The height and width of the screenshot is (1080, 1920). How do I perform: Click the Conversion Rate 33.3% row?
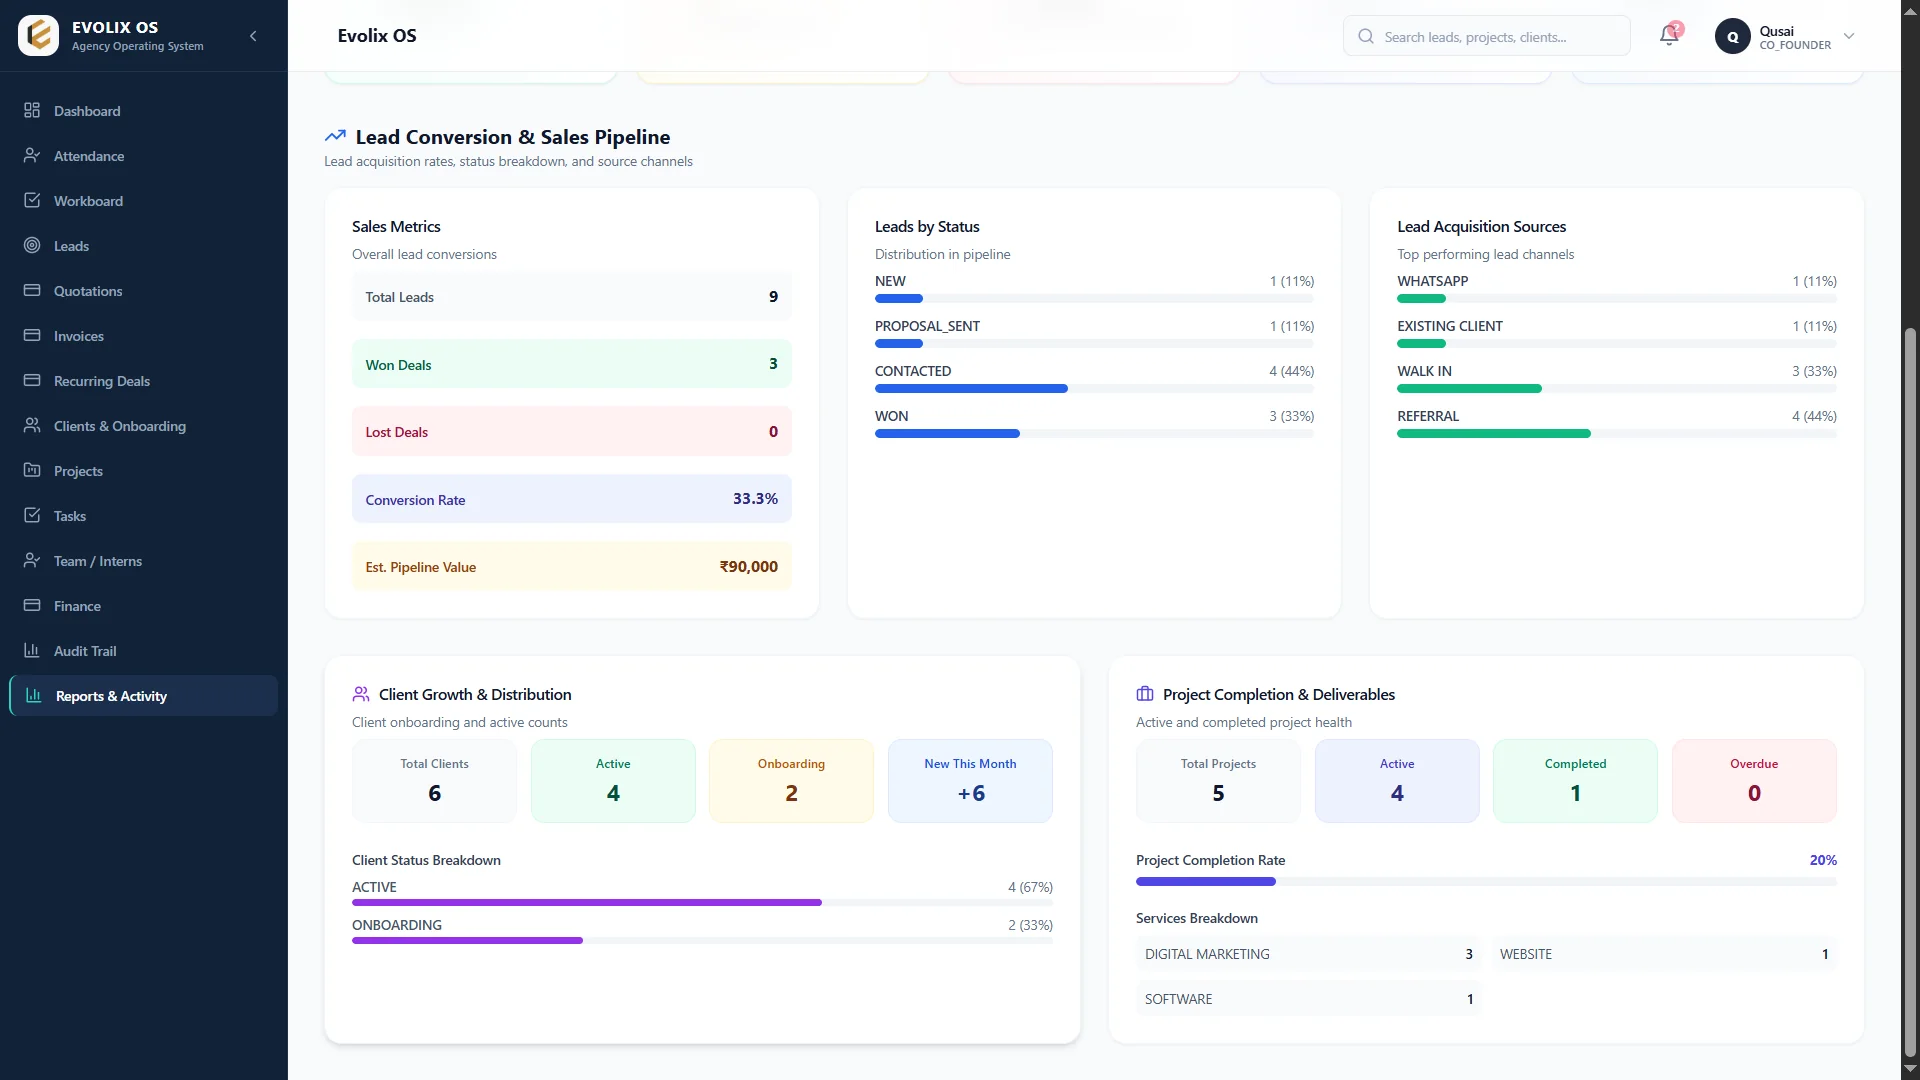click(571, 499)
